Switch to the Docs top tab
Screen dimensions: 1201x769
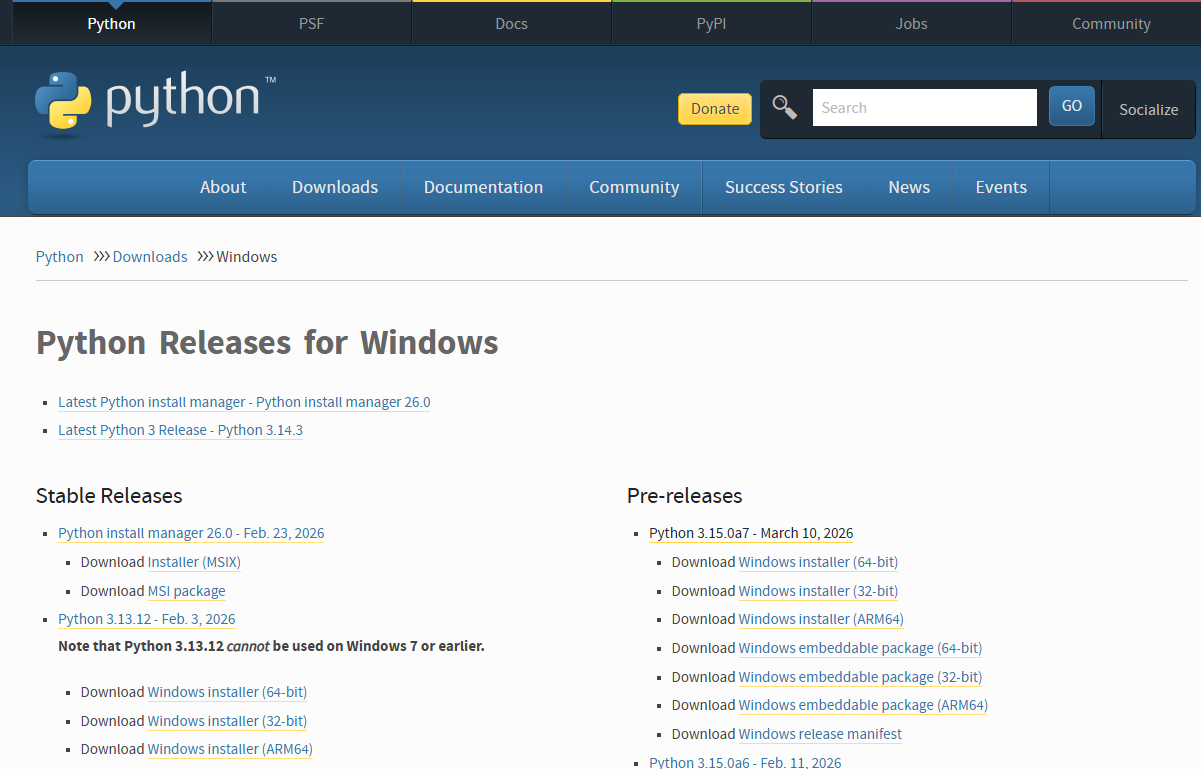coord(512,23)
